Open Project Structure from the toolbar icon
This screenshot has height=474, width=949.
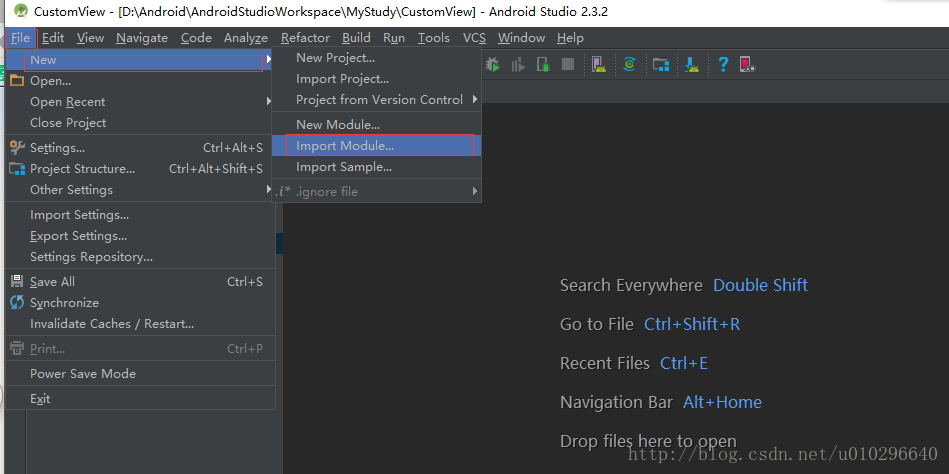(x=661, y=64)
